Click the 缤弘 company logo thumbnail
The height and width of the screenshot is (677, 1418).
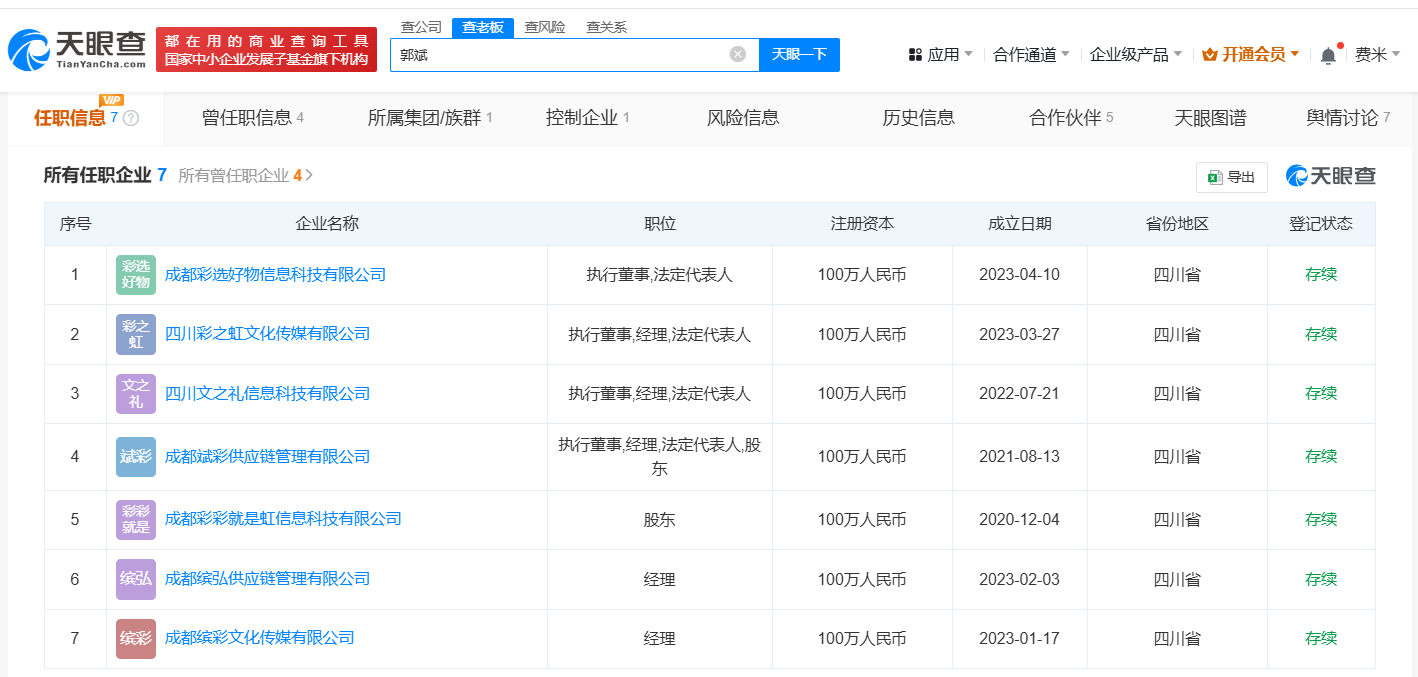pyautogui.click(x=136, y=579)
